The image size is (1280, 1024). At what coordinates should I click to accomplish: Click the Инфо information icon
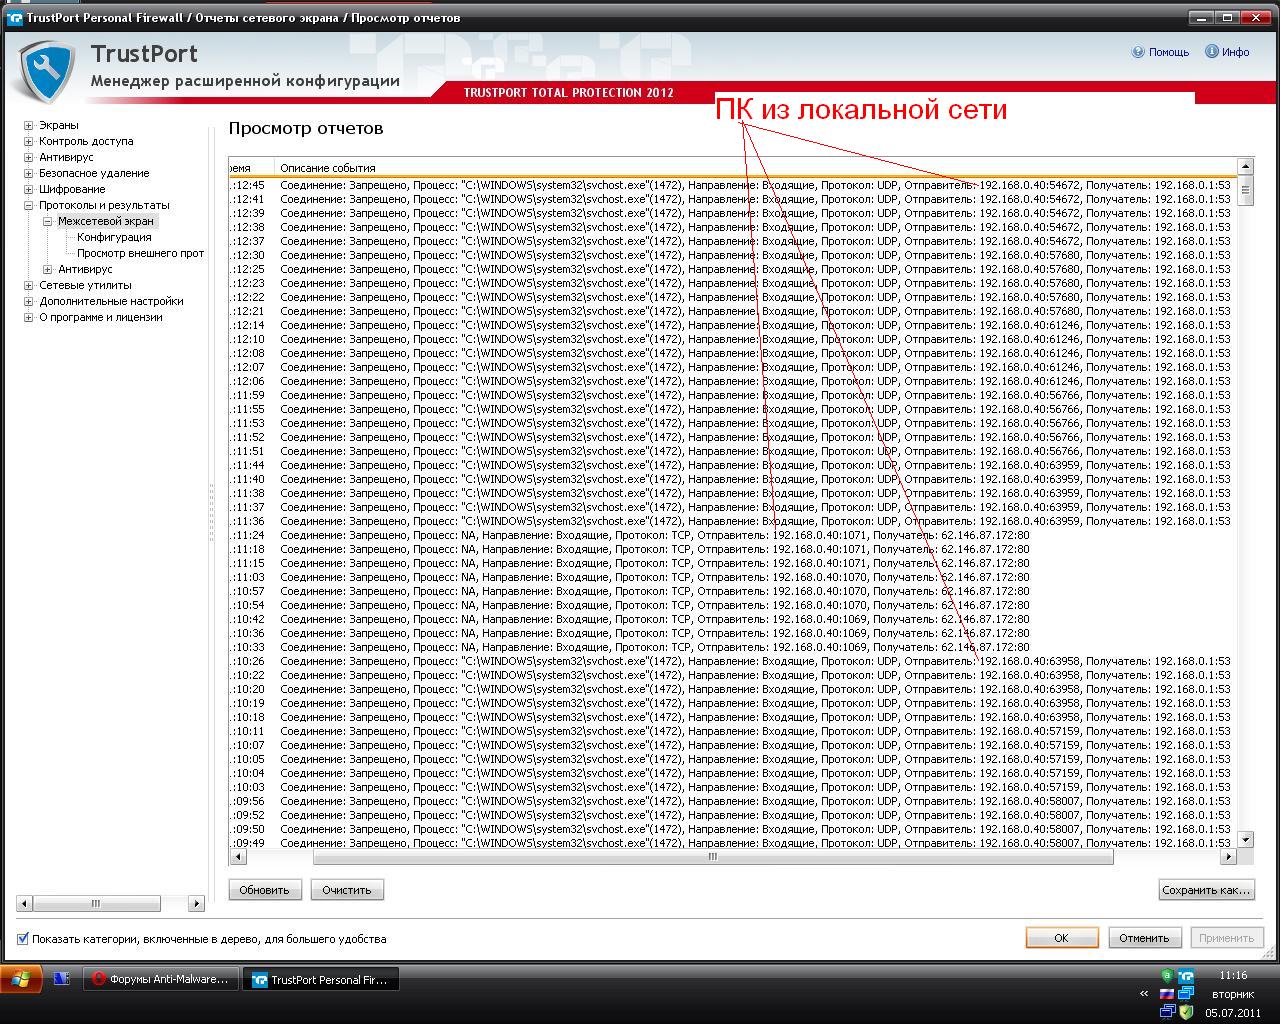[1211, 52]
